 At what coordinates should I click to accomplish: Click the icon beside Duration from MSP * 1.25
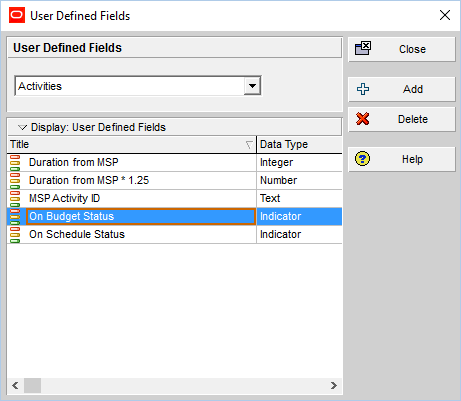[15, 181]
